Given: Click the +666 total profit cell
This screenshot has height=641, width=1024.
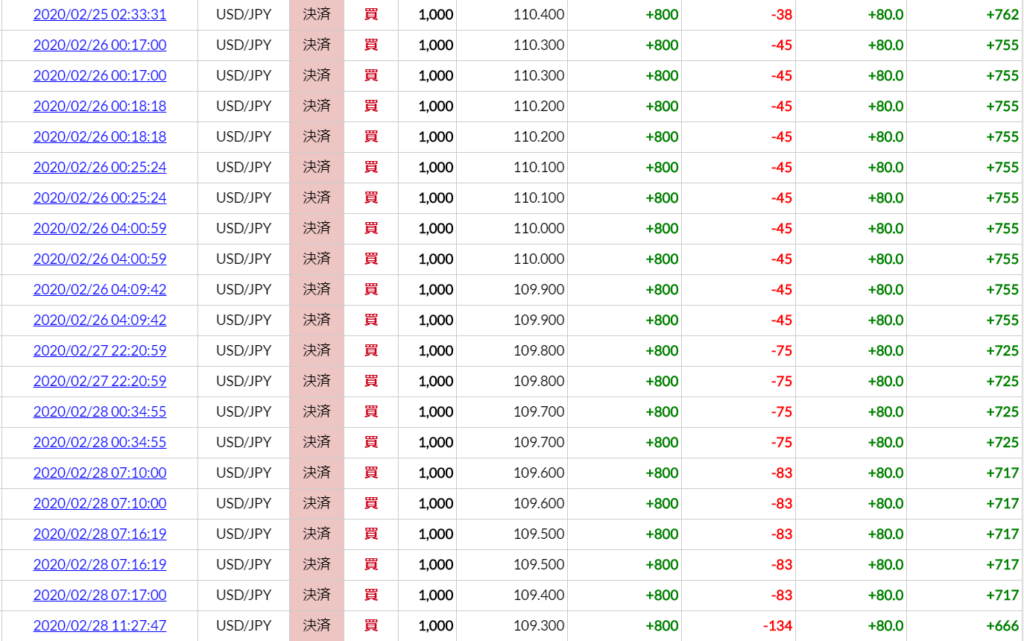Looking at the screenshot, I should click(1002, 625).
